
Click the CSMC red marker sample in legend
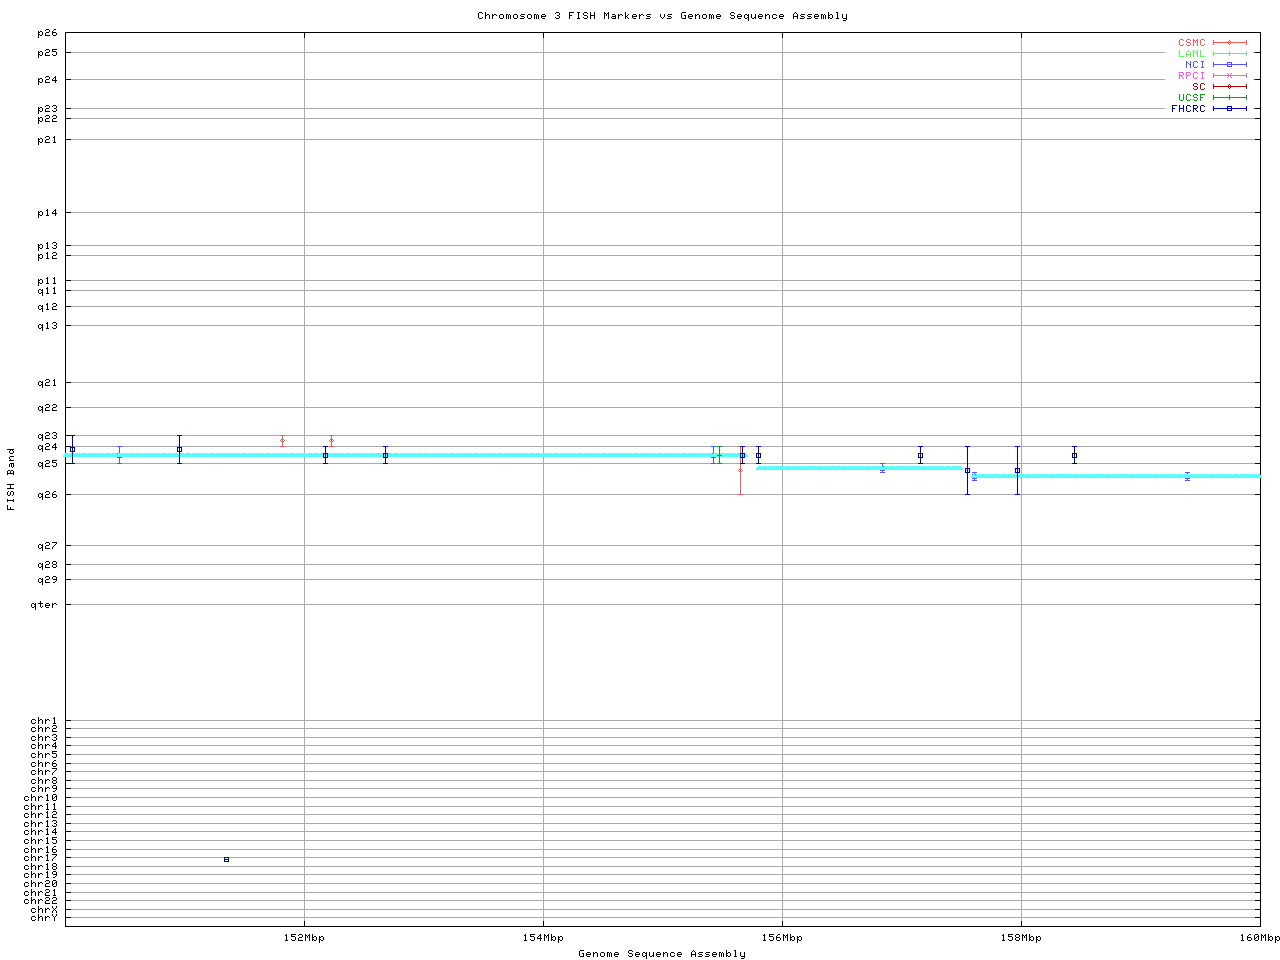click(1229, 43)
